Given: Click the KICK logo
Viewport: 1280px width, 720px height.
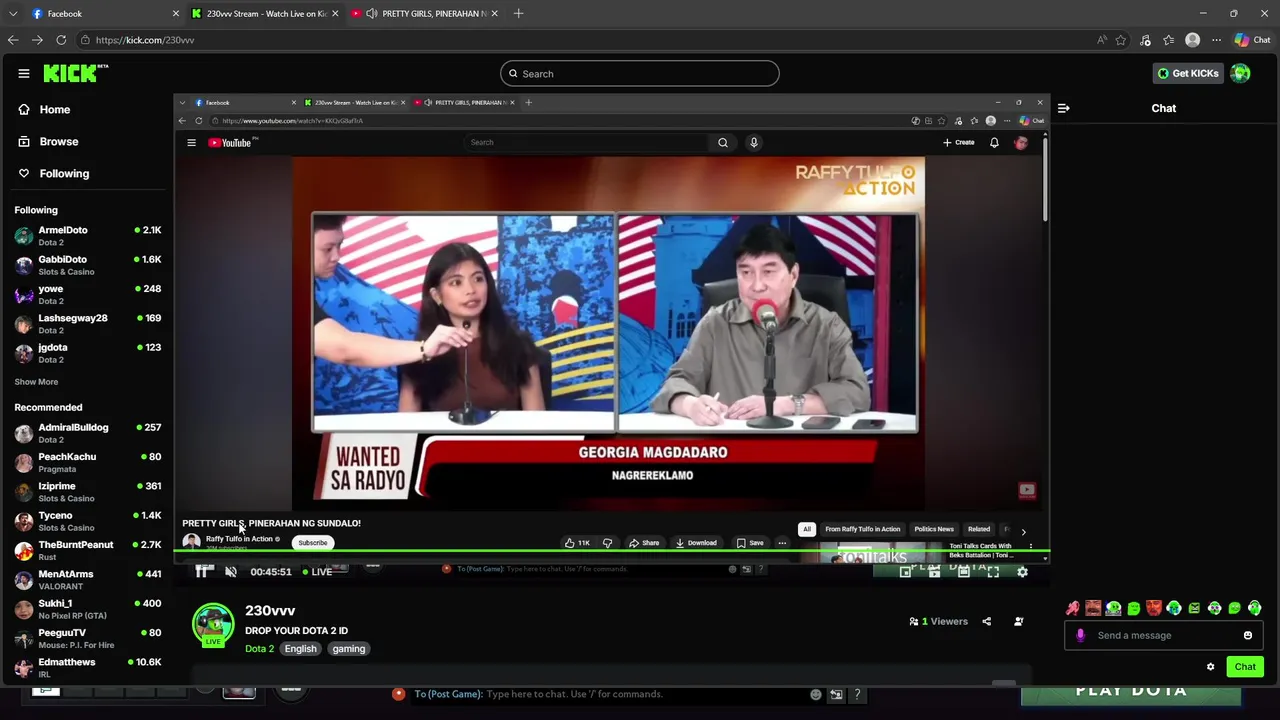Looking at the screenshot, I should tap(74, 73).
